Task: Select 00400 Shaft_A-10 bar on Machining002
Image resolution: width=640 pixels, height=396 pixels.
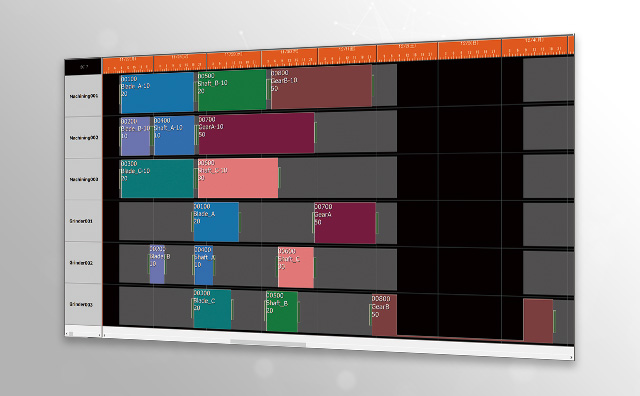Action: (174, 136)
